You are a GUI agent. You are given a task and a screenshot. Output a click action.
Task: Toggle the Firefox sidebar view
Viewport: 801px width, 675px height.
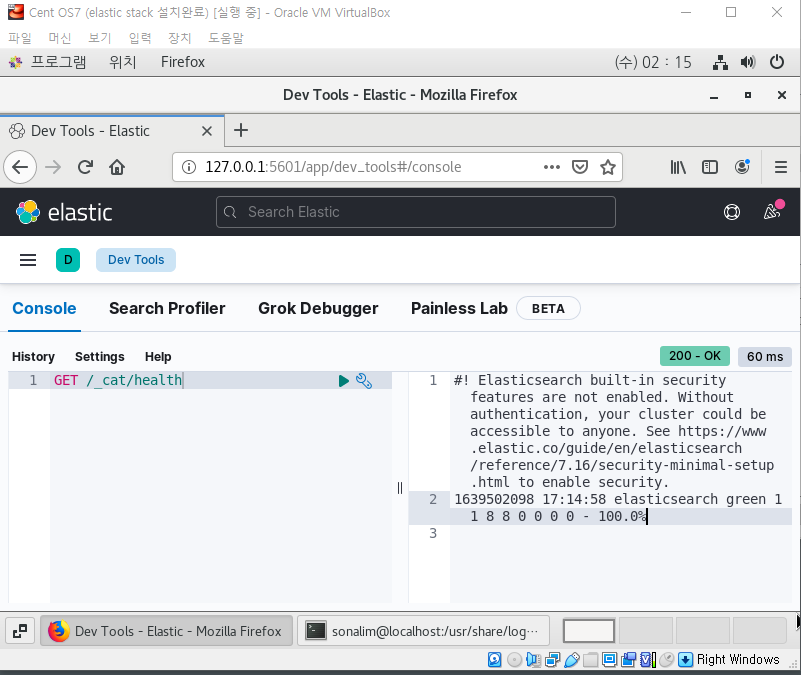[710, 167]
